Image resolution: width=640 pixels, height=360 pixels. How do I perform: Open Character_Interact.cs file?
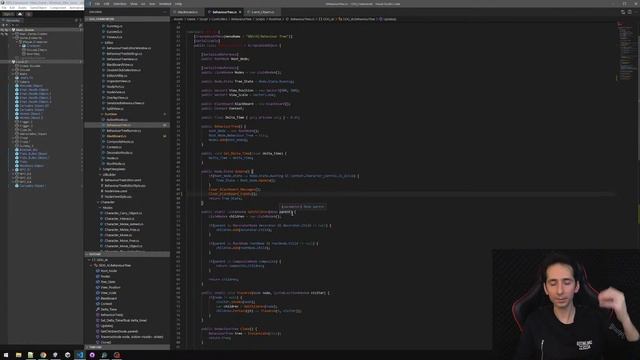point(119,219)
